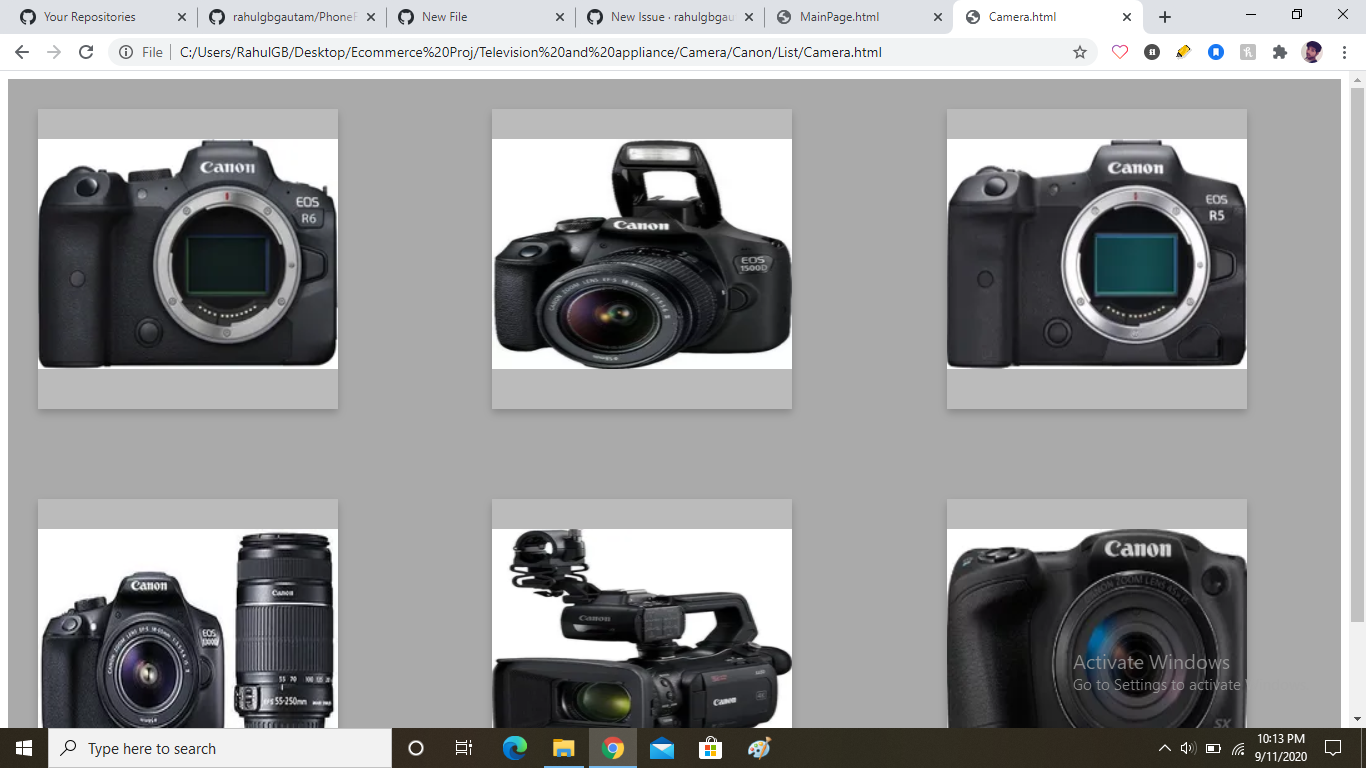1366x768 pixels.
Task: Open the Canon camcorder image
Action: tap(642, 628)
